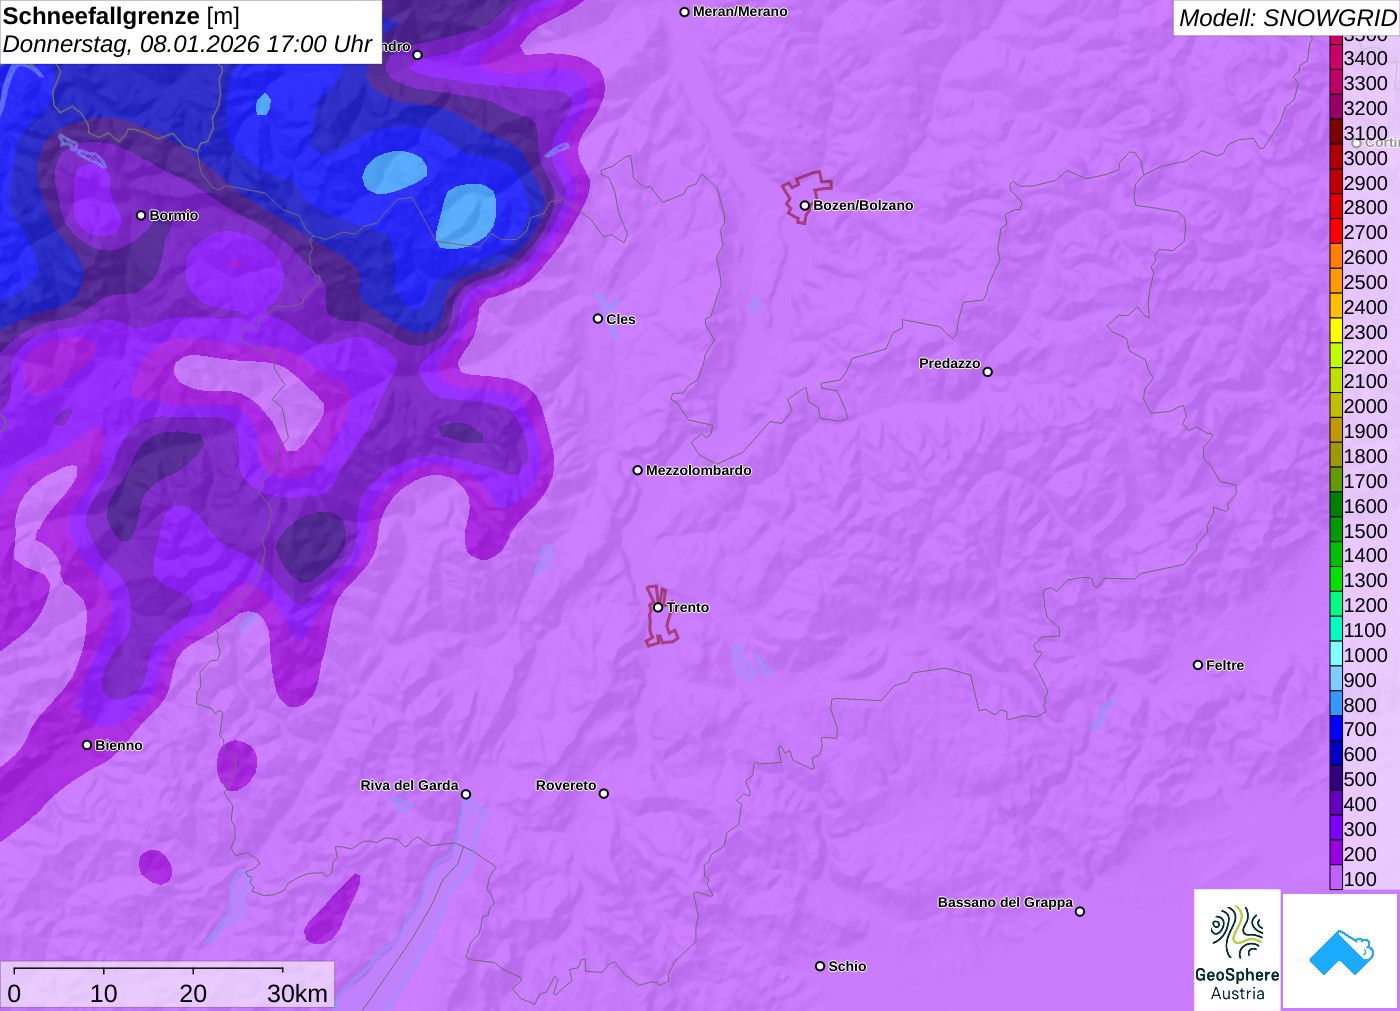
Task: Click the Cles label text
Action: click(x=620, y=319)
